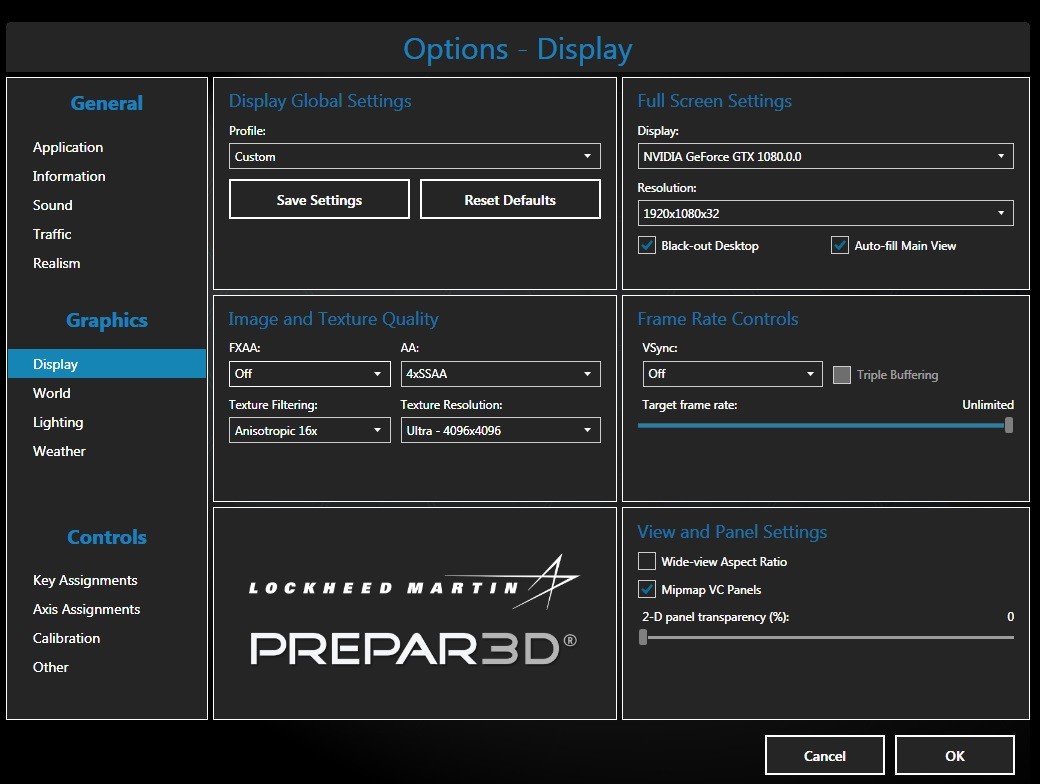Open the Calibration controls page

[x=66, y=638]
